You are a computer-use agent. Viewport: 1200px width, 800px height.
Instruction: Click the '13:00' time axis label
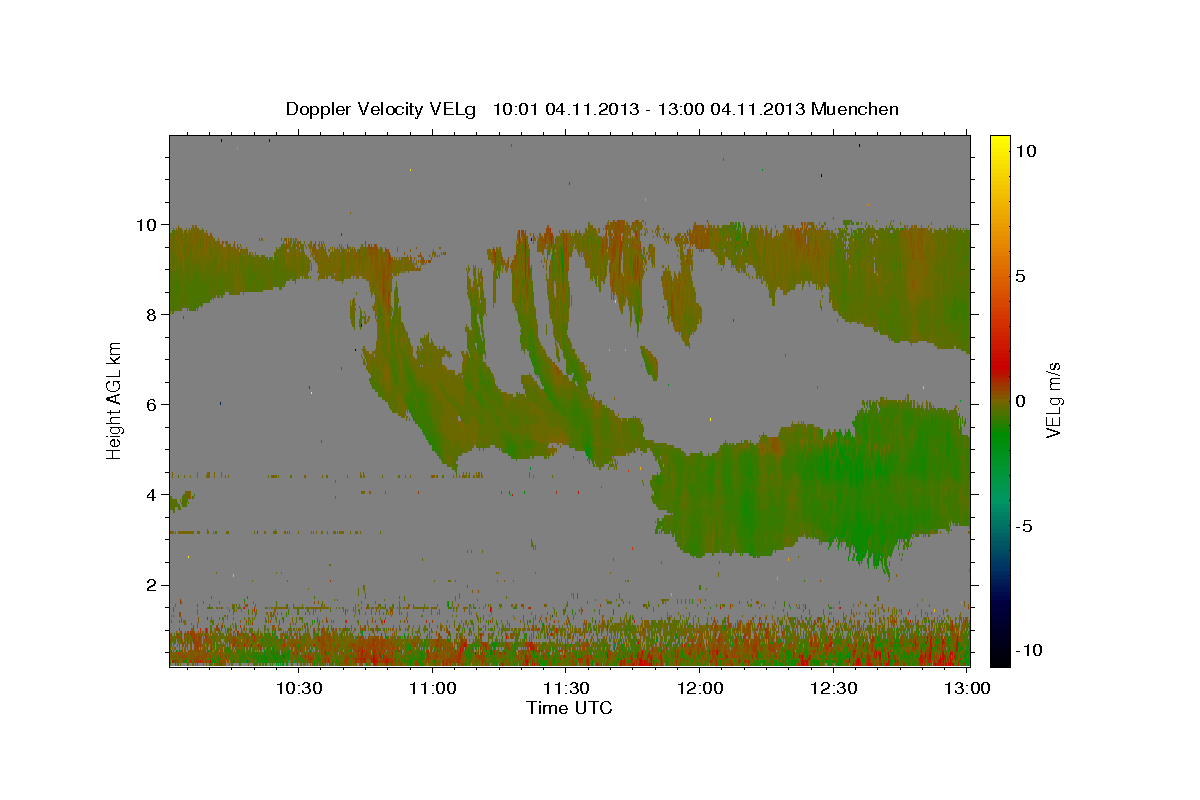click(x=967, y=688)
